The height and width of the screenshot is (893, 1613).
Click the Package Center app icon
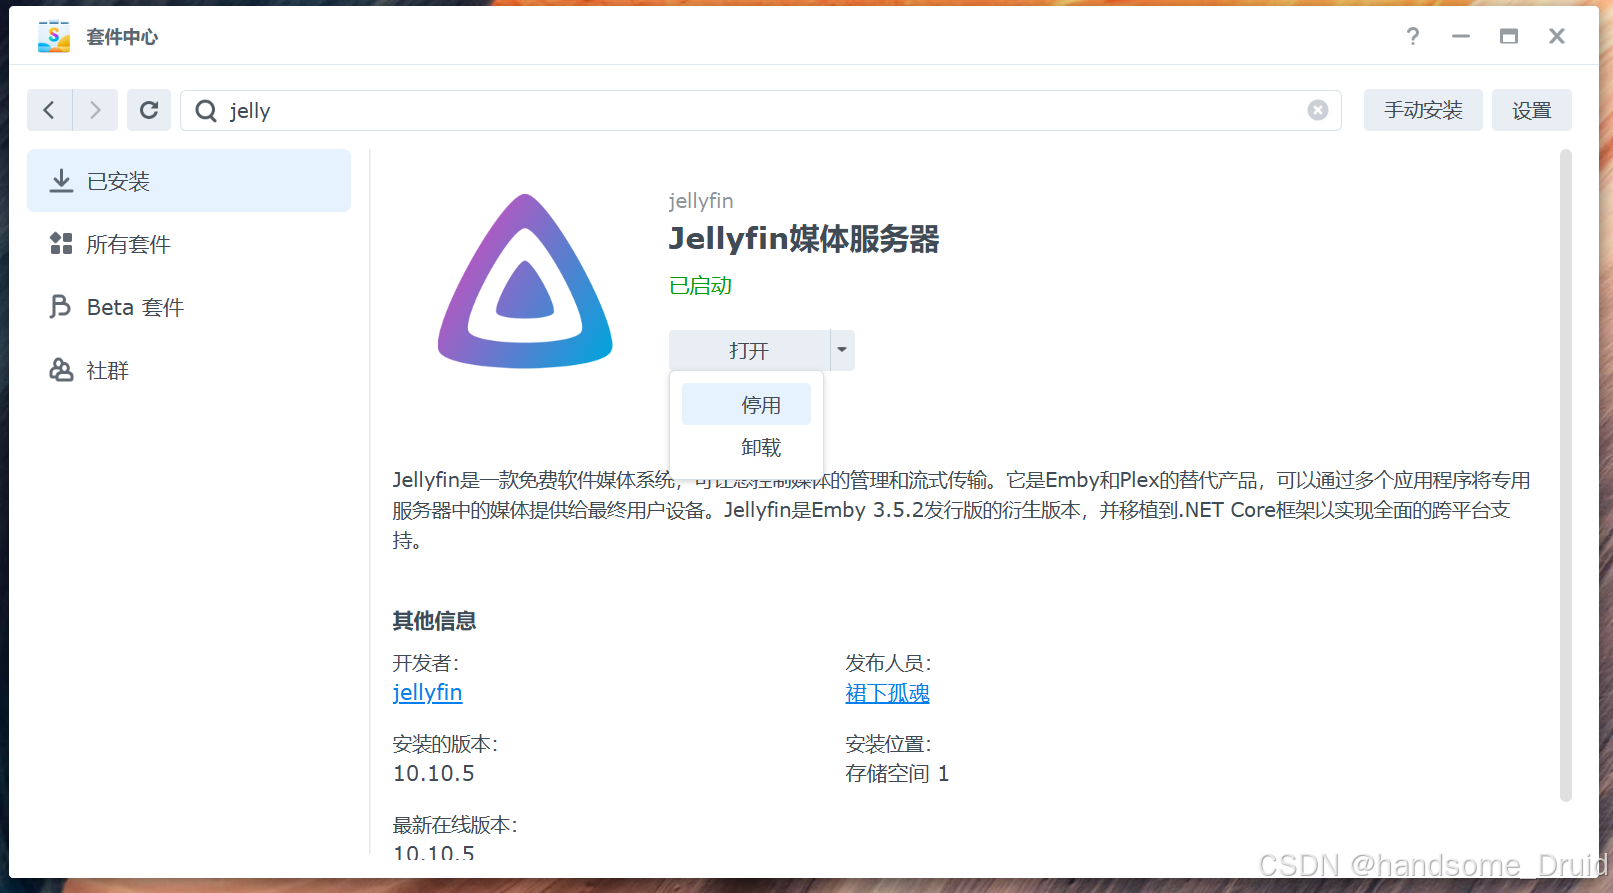[x=54, y=36]
